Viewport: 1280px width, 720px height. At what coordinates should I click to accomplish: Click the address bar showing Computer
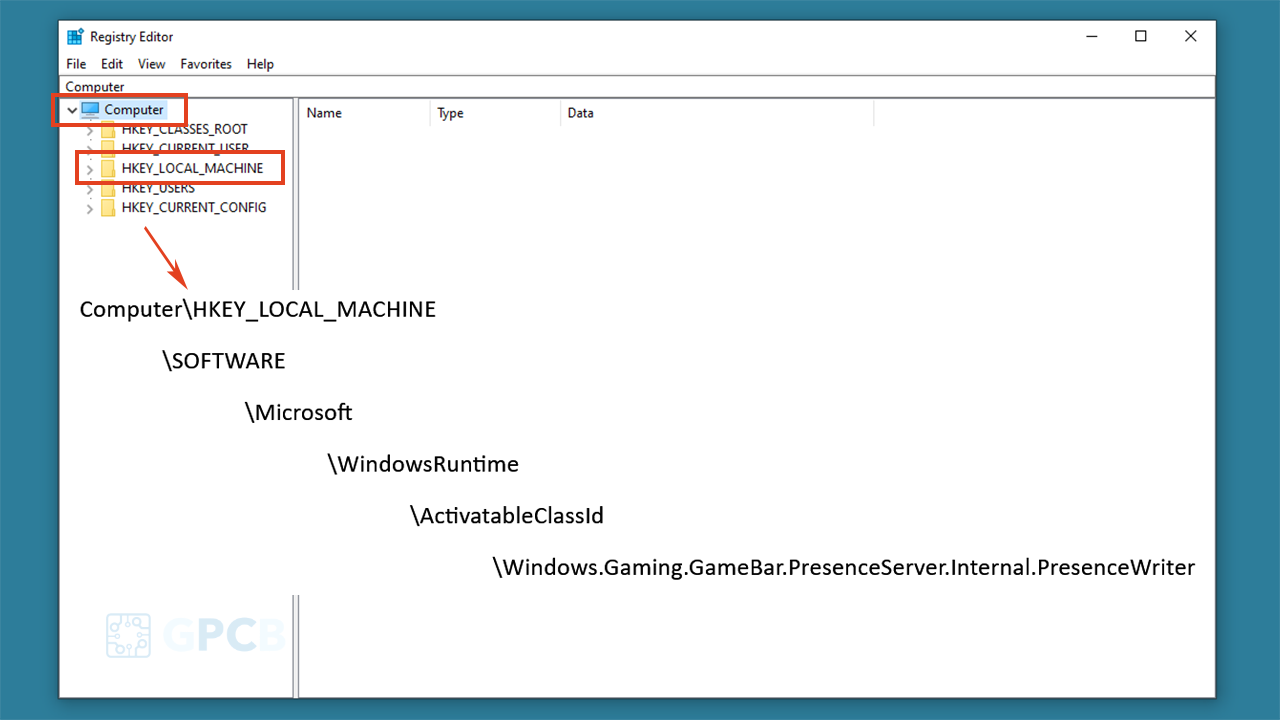click(x=639, y=87)
